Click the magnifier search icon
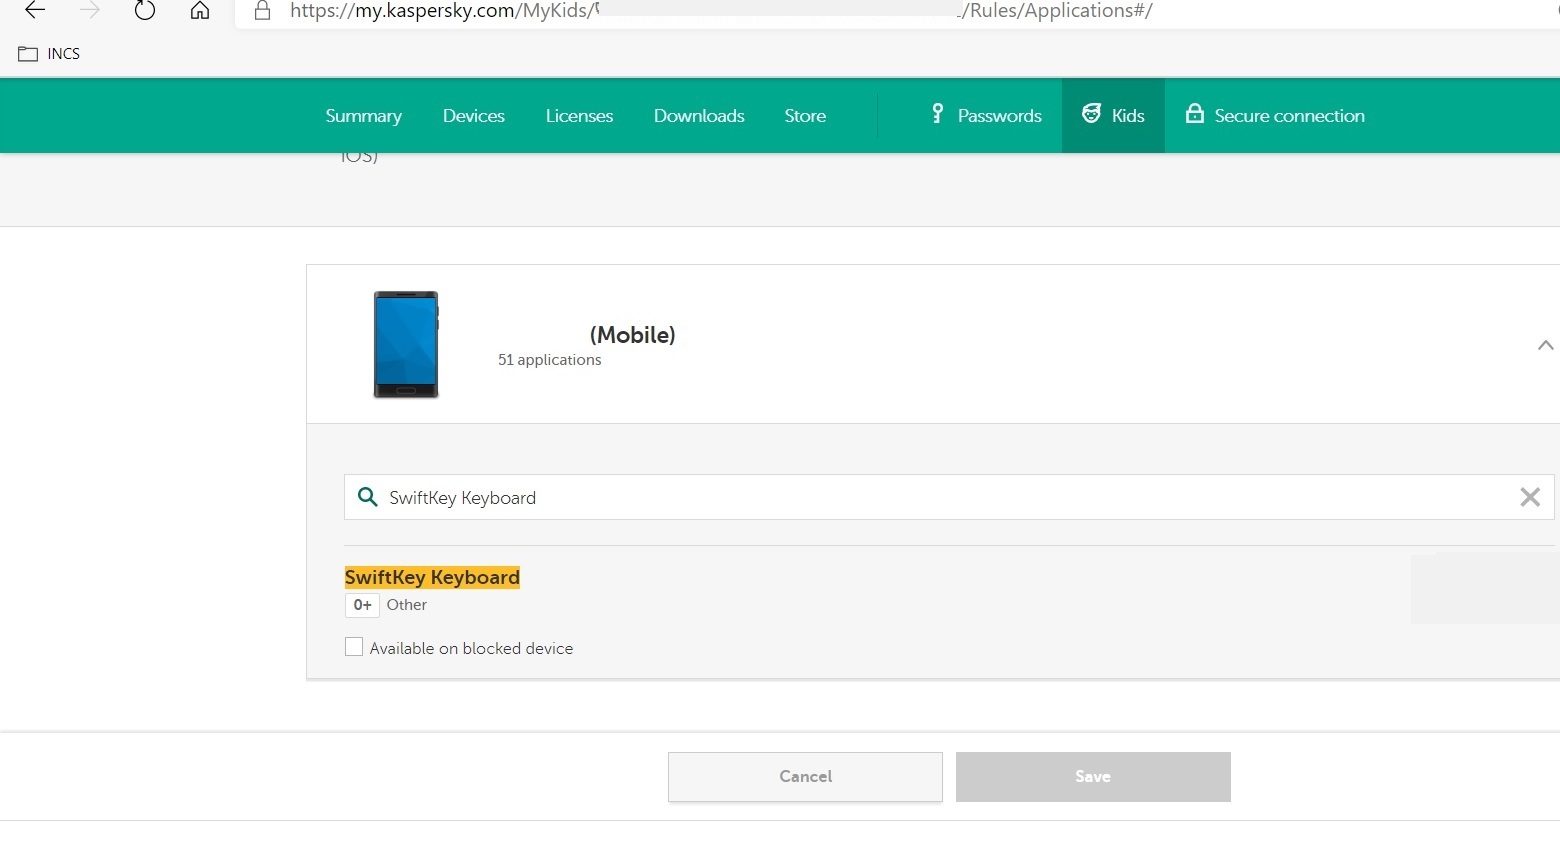The width and height of the screenshot is (1560, 848). coord(367,497)
